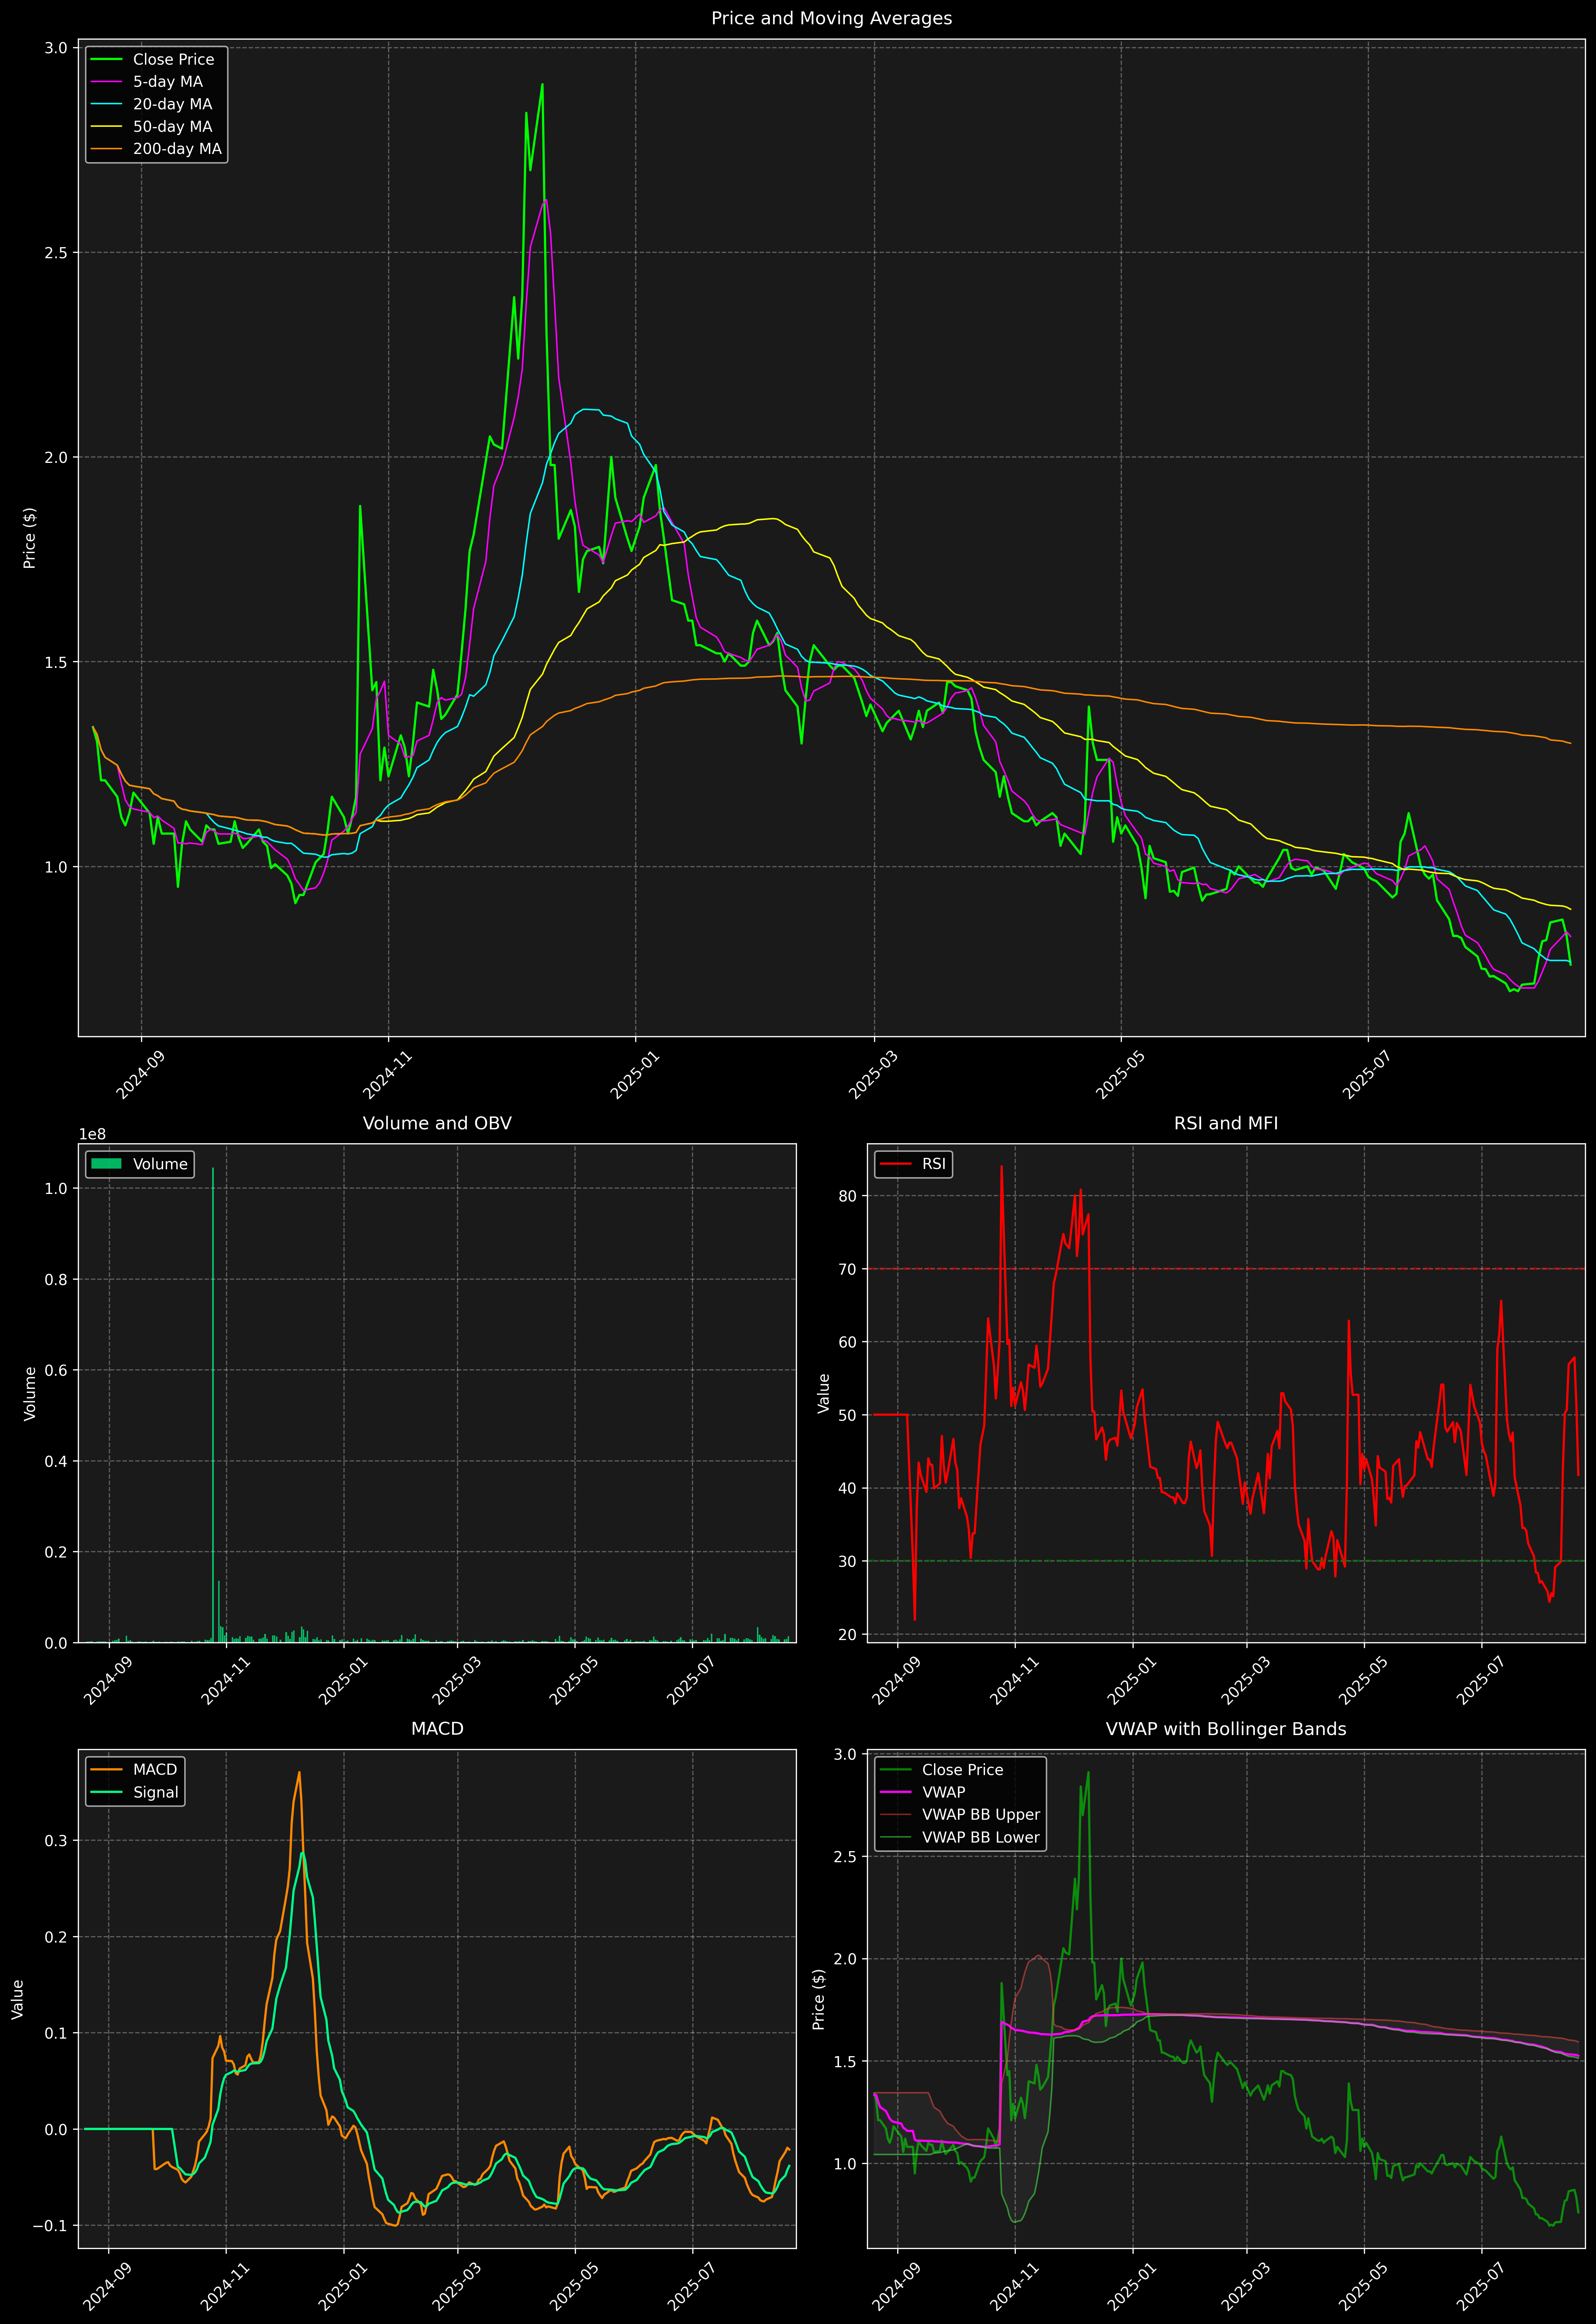Click the tall volume spike bar

tap(213, 1400)
